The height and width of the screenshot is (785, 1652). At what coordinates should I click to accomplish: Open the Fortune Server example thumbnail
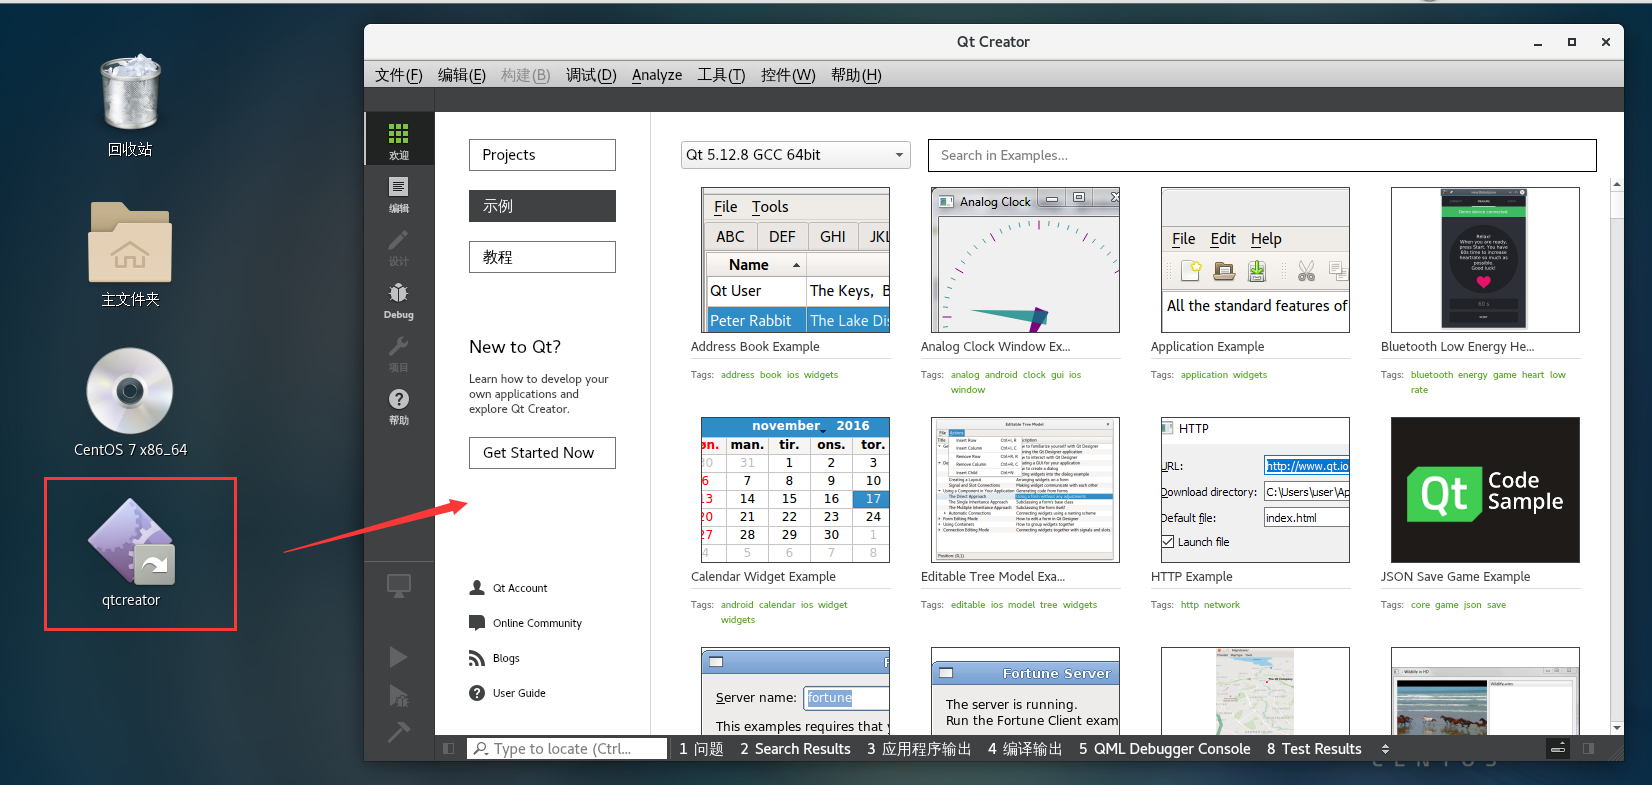[x=1025, y=691]
